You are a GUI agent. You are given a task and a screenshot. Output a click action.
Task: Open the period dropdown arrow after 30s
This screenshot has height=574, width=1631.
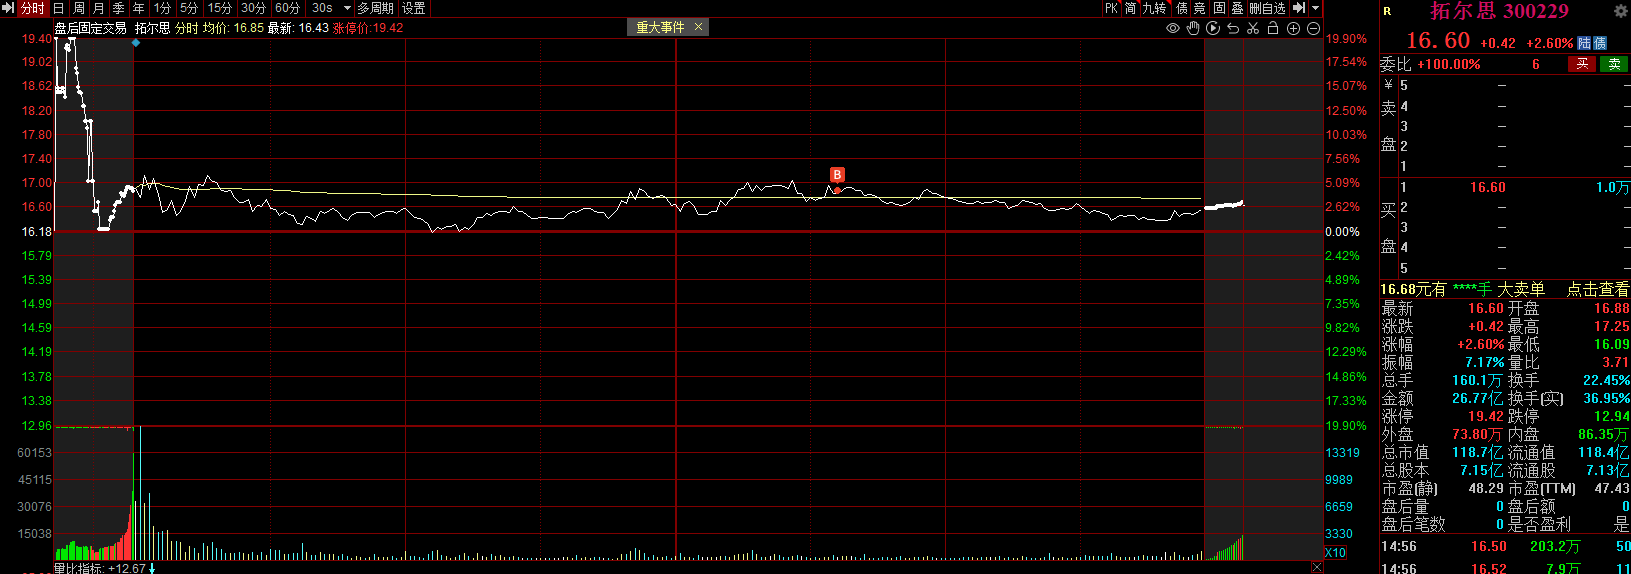(347, 8)
